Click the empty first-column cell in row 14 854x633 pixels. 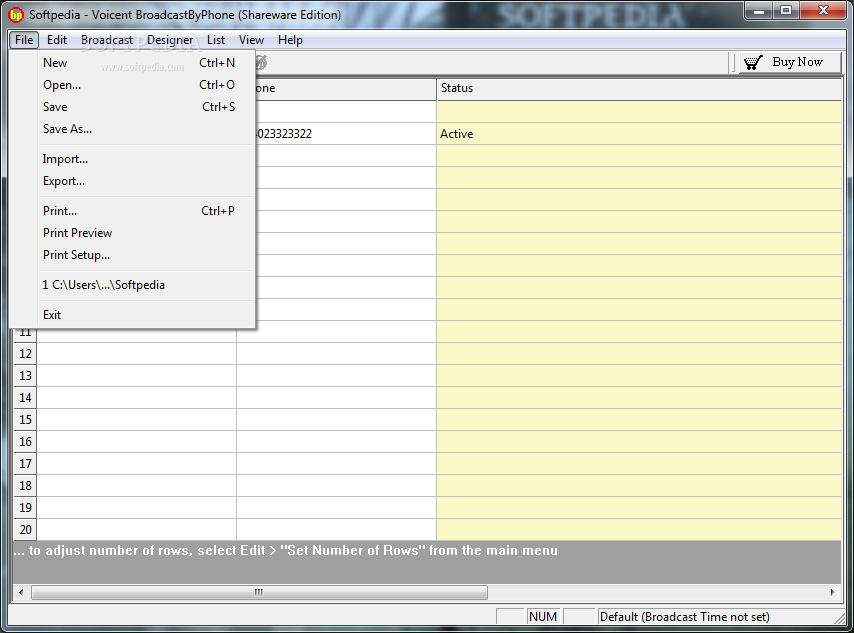pos(136,398)
